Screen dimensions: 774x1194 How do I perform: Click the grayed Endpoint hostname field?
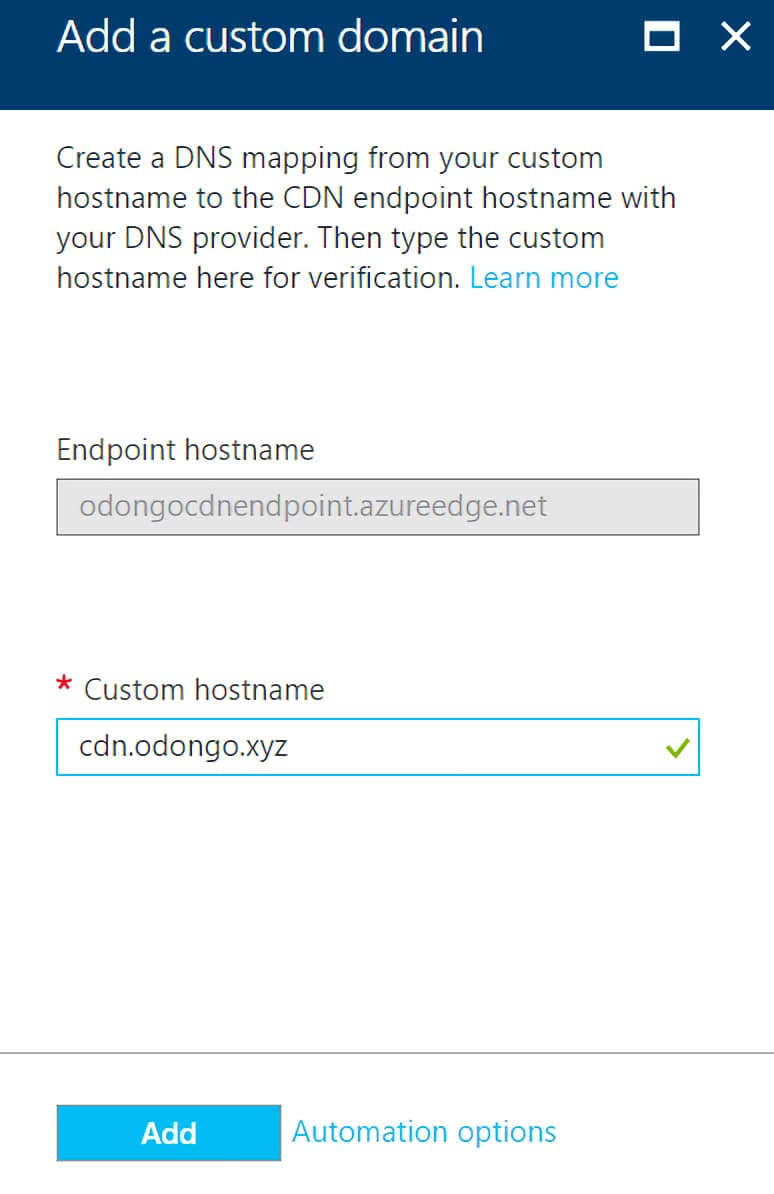pyautogui.click(x=378, y=507)
